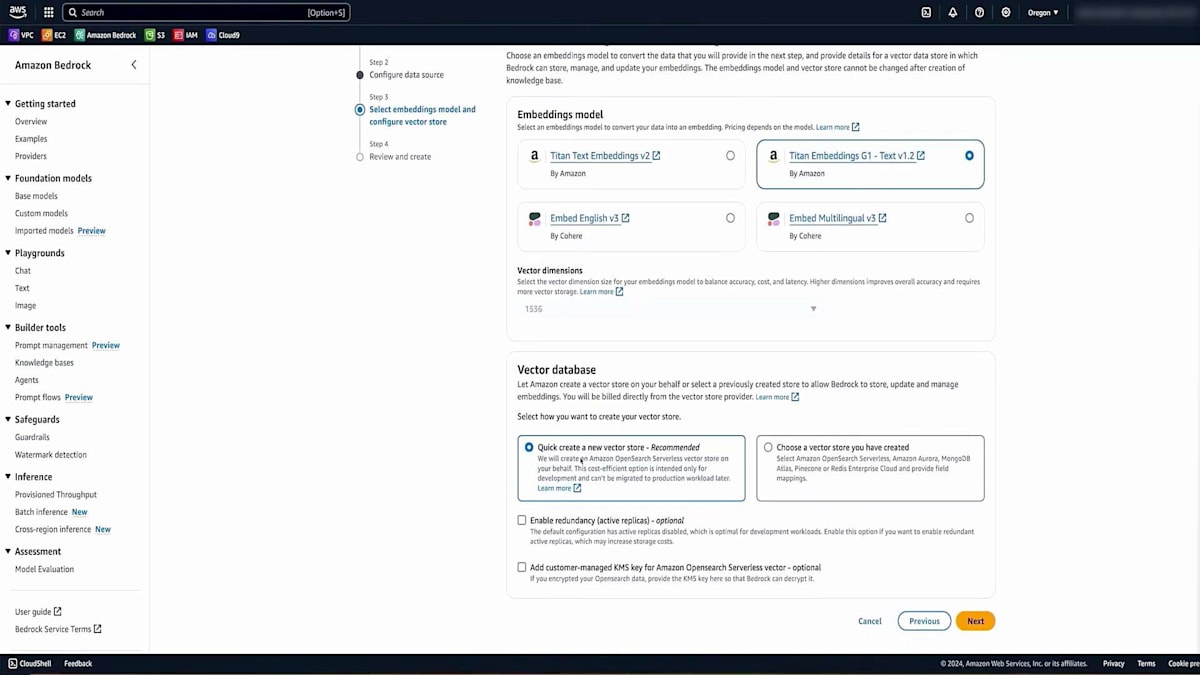Image resolution: width=1200 pixels, height=675 pixels.
Task: Collapse the Amazon Bedrock sidebar with the arrow icon
Action: tap(134, 65)
